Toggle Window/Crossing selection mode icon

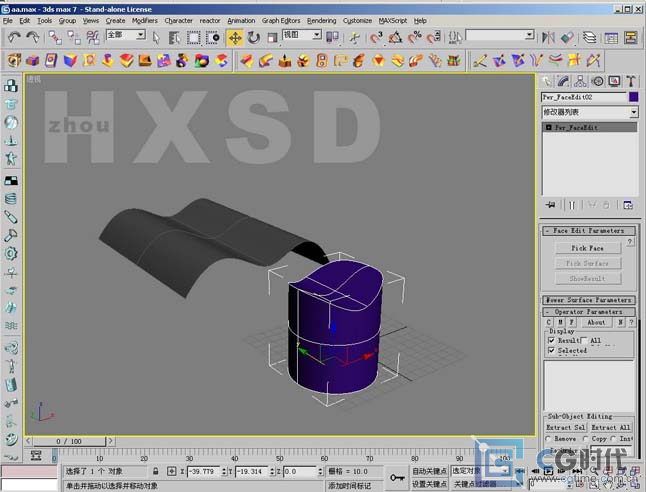pos(213,37)
